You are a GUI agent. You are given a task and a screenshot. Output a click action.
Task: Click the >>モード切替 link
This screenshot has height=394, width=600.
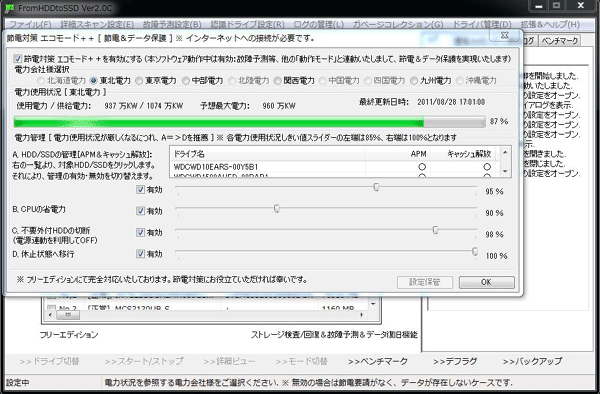point(302,361)
